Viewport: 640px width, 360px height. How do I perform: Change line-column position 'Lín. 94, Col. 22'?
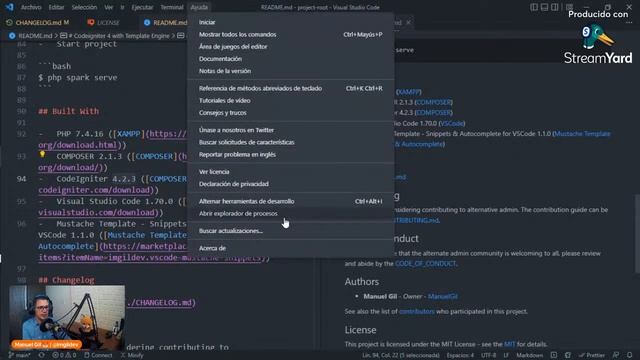click(400, 355)
